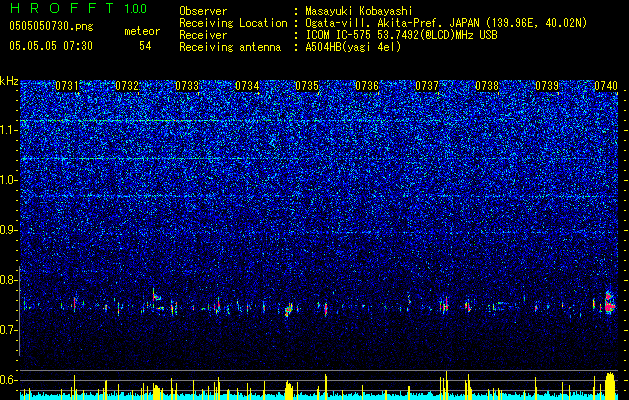Select the file name 0505050730.png

[x=51, y=26]
